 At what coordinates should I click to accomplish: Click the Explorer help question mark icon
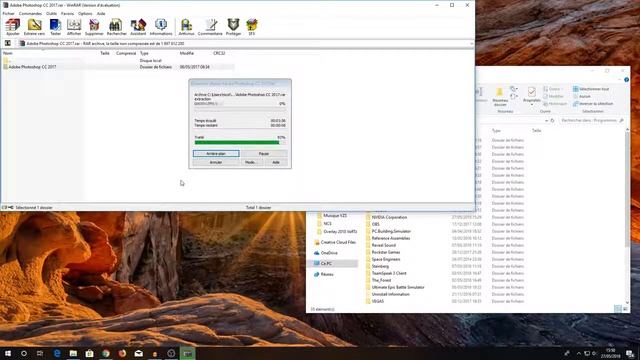626,80
